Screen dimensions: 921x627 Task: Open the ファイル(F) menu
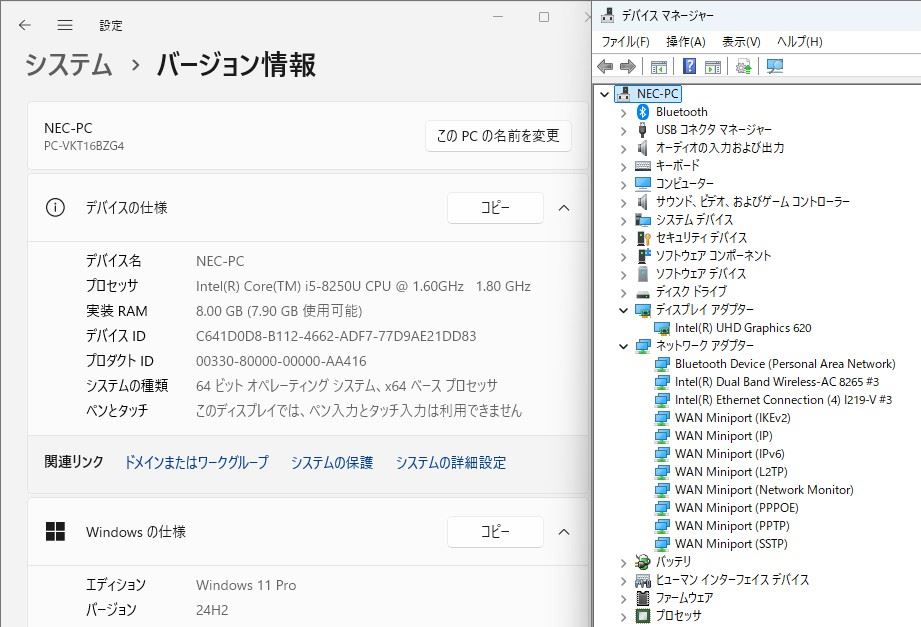(626, 42)
